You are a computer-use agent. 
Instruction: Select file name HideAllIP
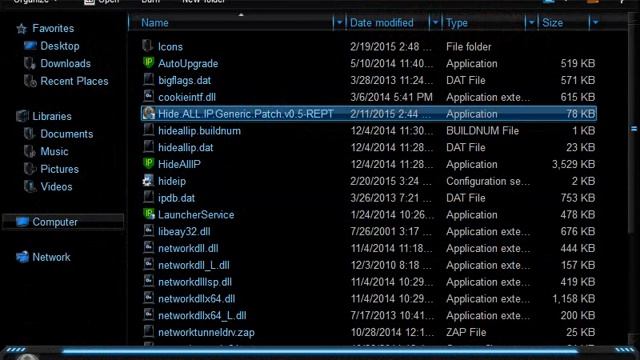pos(179,164)
